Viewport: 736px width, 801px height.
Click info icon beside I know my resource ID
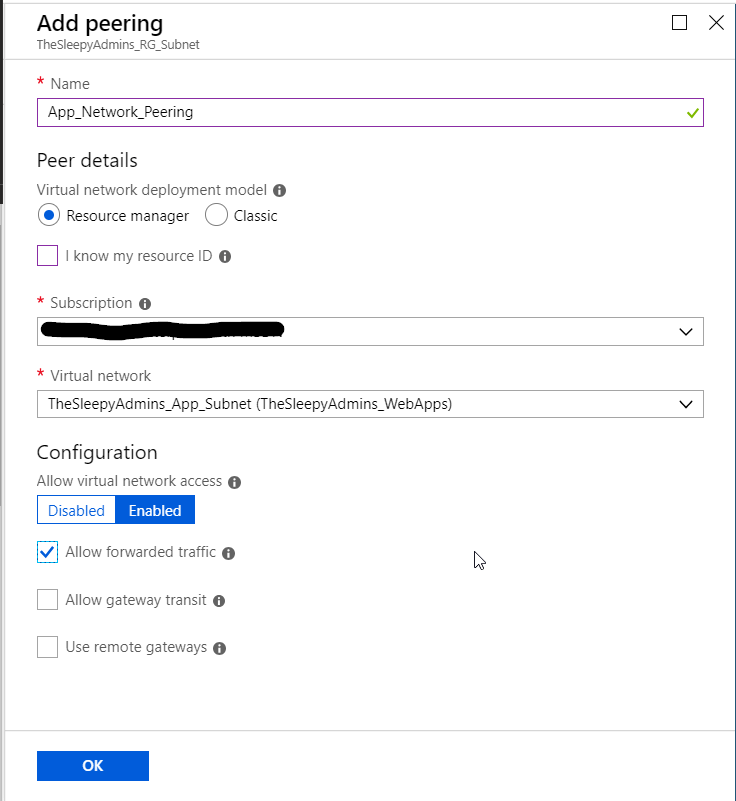pyautogui.click(x=225, y=257)
